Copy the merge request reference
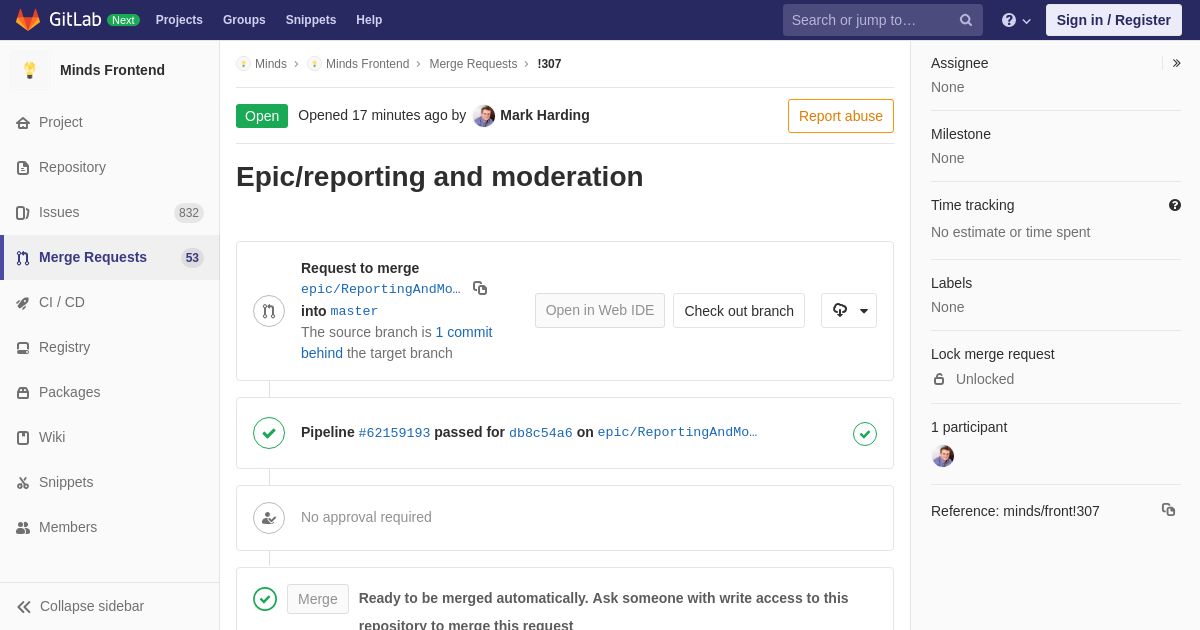The width and height of the screenshot is (1200, 630). tap(1168, 510)
